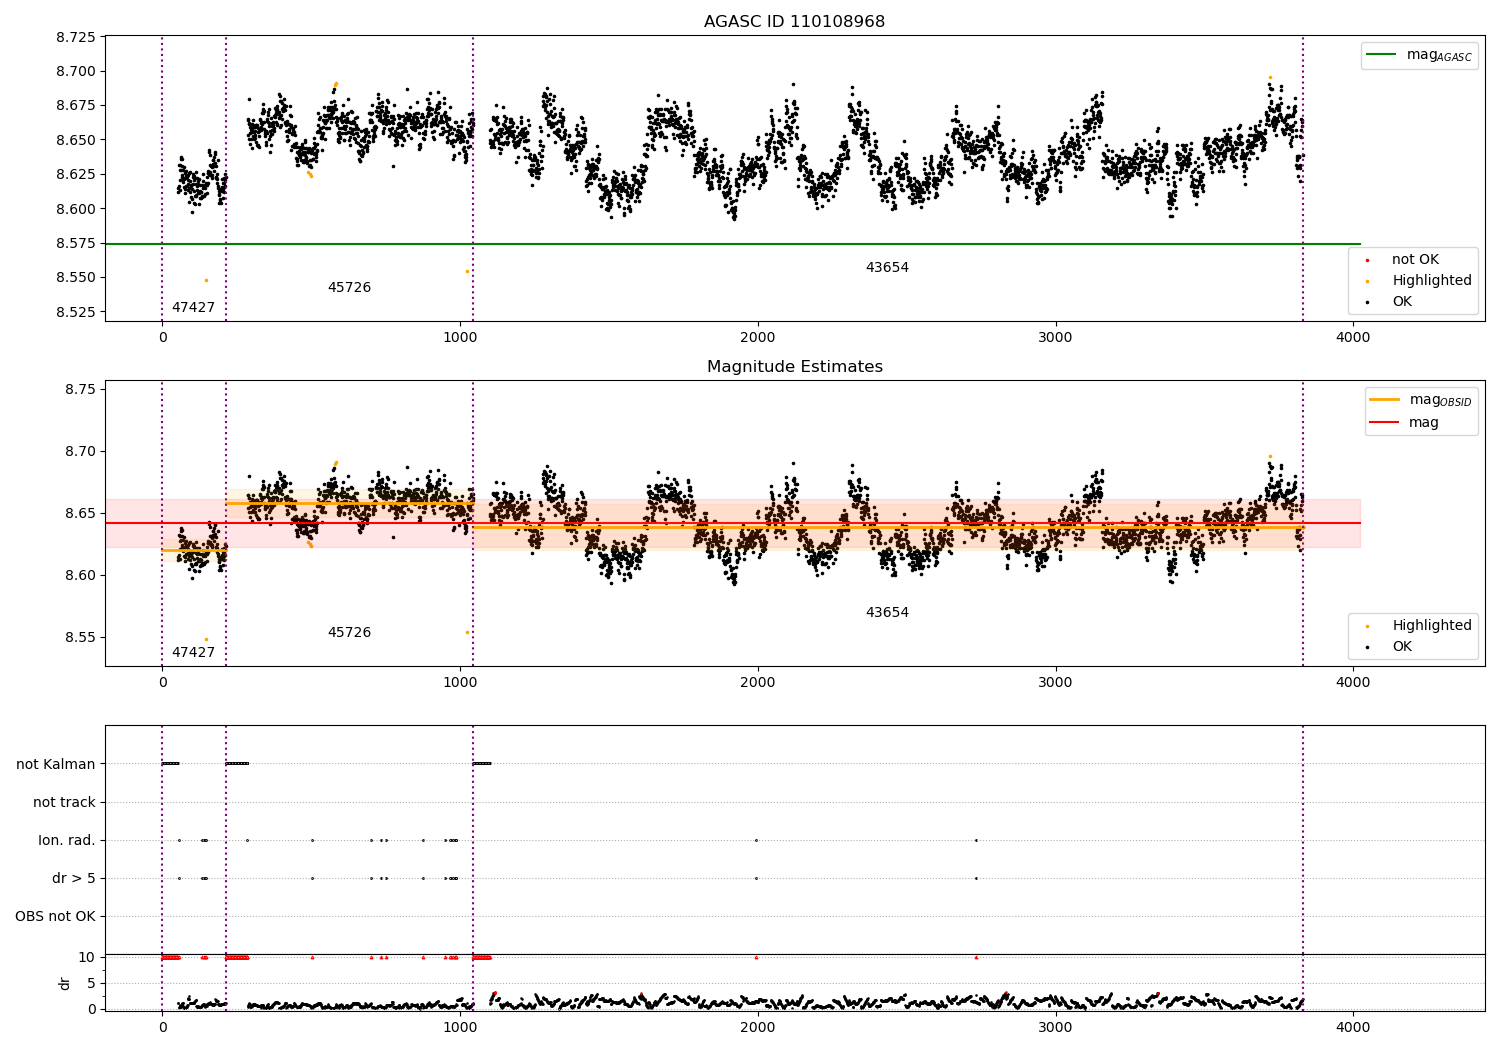Select "47427" in the Magnitude Estimates plot
1500x1050 pixels.
pos(193,653)
